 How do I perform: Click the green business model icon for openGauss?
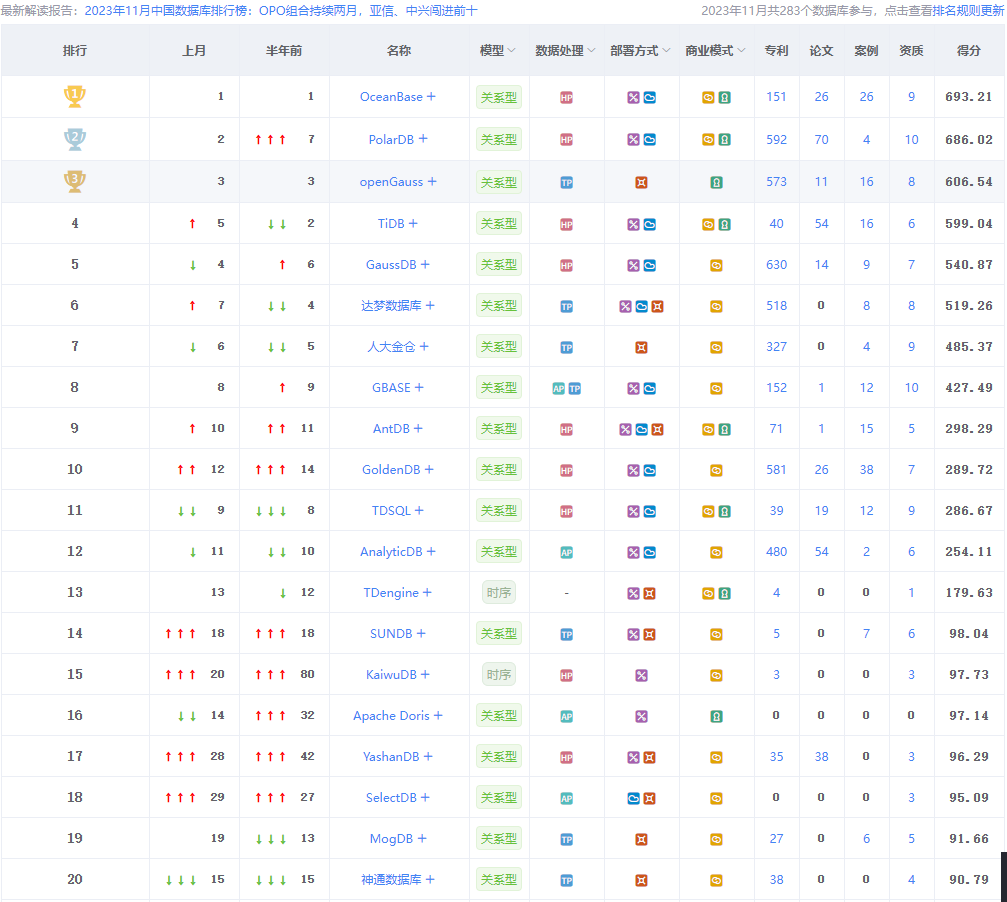pyautogui.click(x=716, y=182)
